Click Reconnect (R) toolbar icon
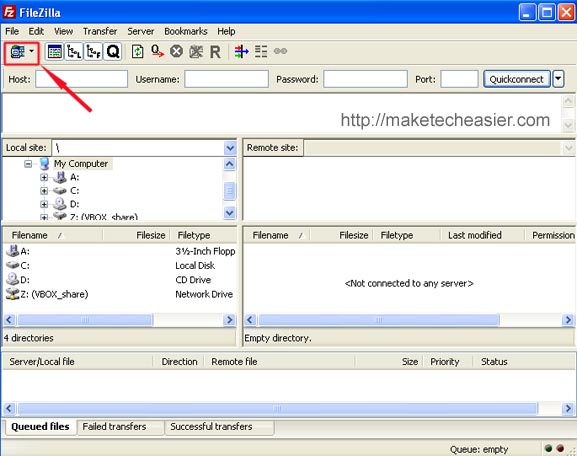The image size is (577, 456). coord(215,52)
